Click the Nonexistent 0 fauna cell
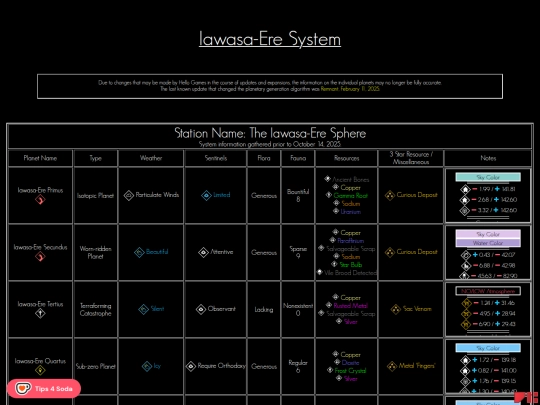Image resolution: width=540 pixels, height=405 pixels. coord(298,309)
